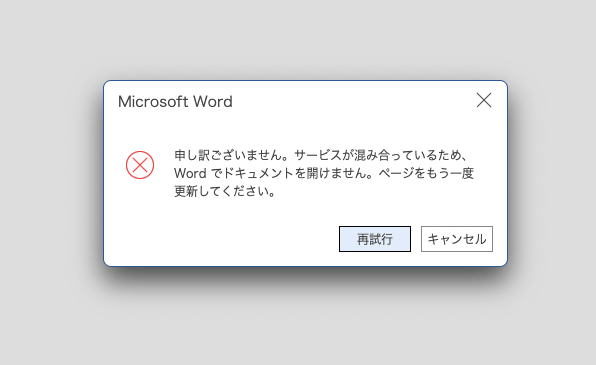The width and height of the screenshot is (596, 365).
Task: Click the キャンセル (Cancel) button
Action: coord(457,239)
